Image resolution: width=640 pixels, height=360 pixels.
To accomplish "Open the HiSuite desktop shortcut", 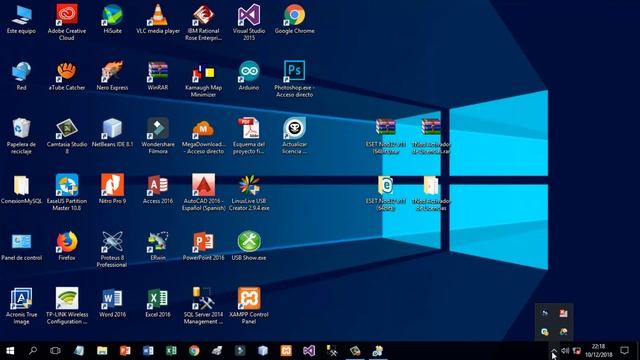I will (x=112, y=19).
